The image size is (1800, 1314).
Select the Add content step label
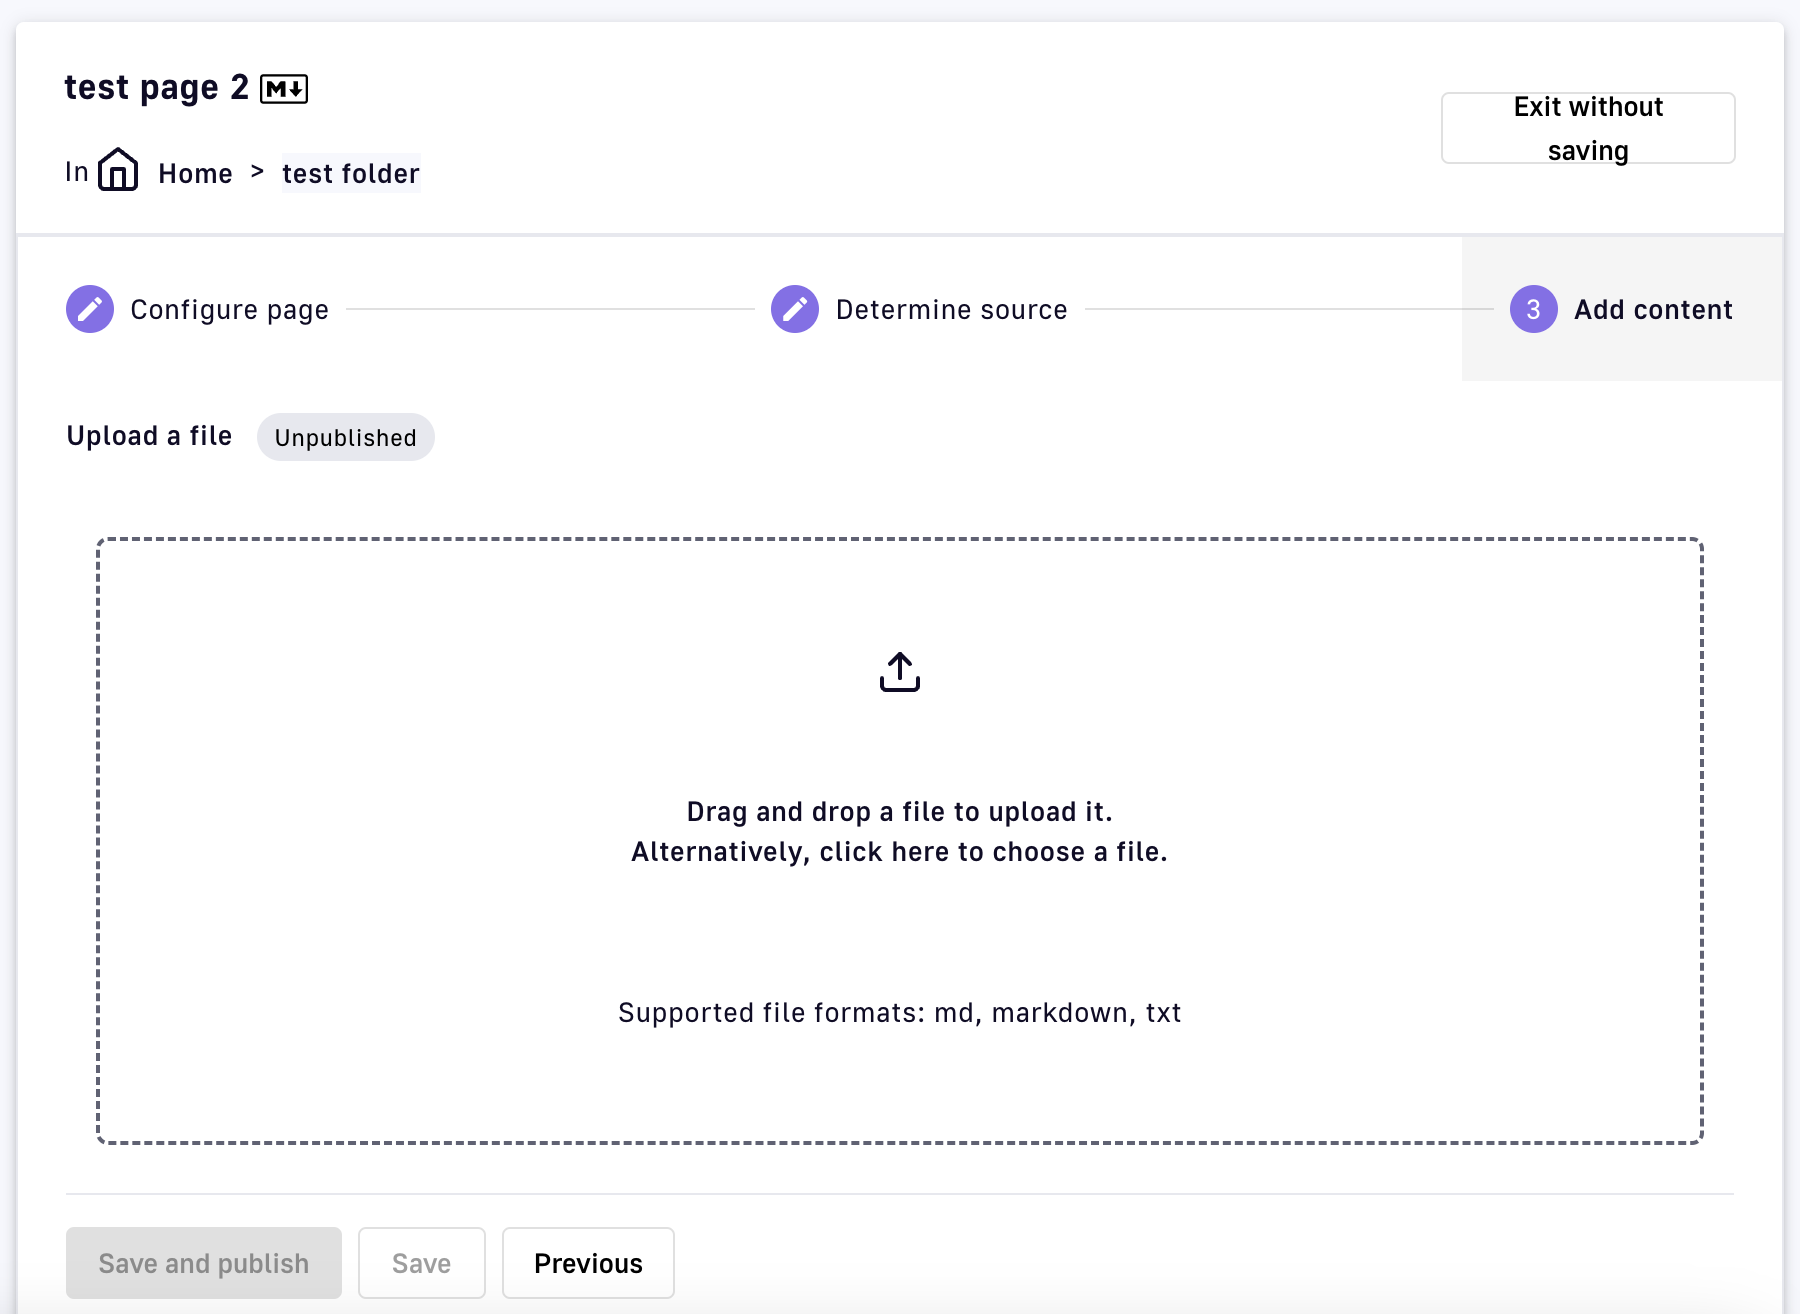coord(1653,310)
